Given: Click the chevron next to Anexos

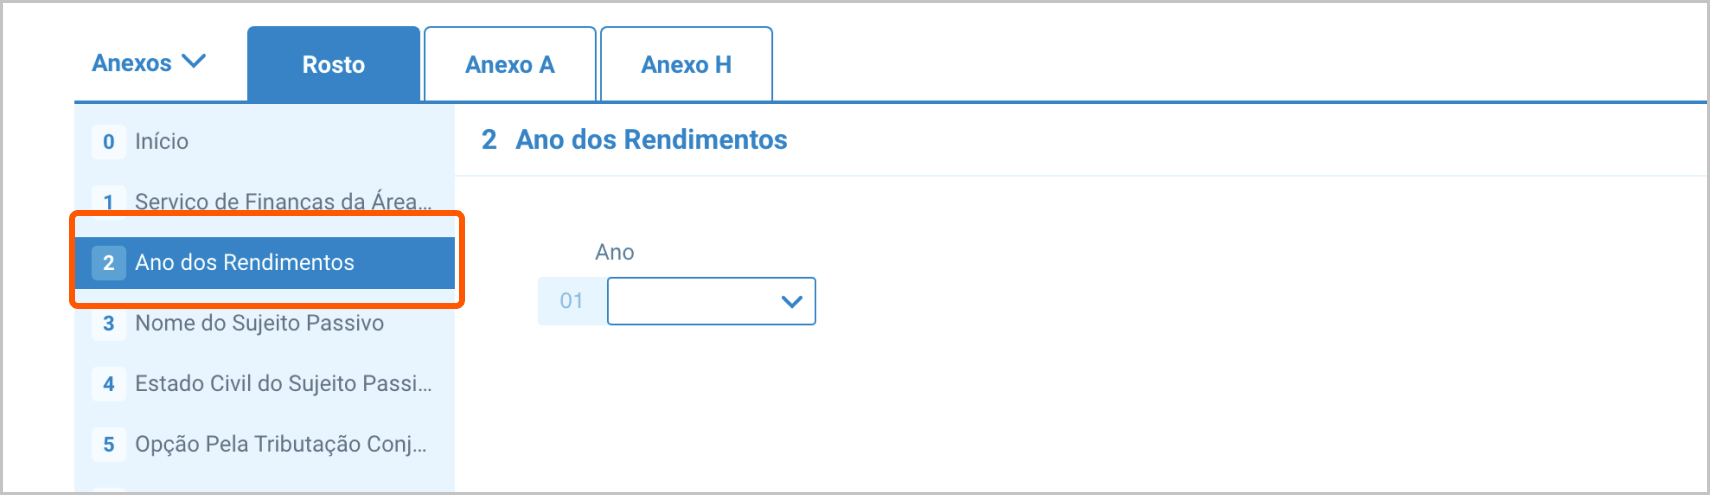Looking at the screenshot, I should pos(194,62).
